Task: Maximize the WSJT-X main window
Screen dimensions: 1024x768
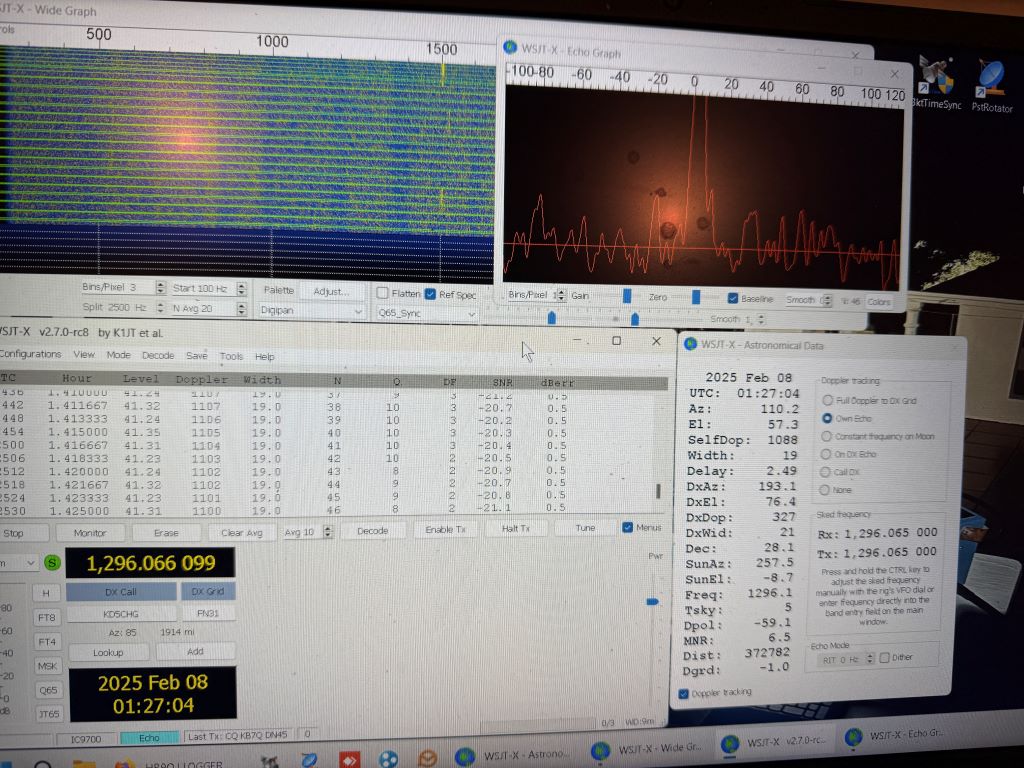Action: pyautogui.click(x=616, y=341)
